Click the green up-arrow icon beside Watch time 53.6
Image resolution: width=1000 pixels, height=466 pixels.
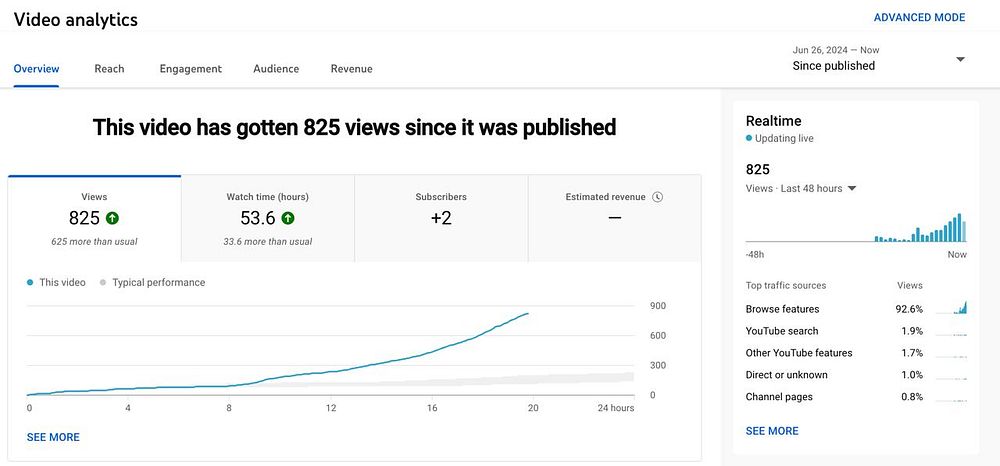pos(288,218)
